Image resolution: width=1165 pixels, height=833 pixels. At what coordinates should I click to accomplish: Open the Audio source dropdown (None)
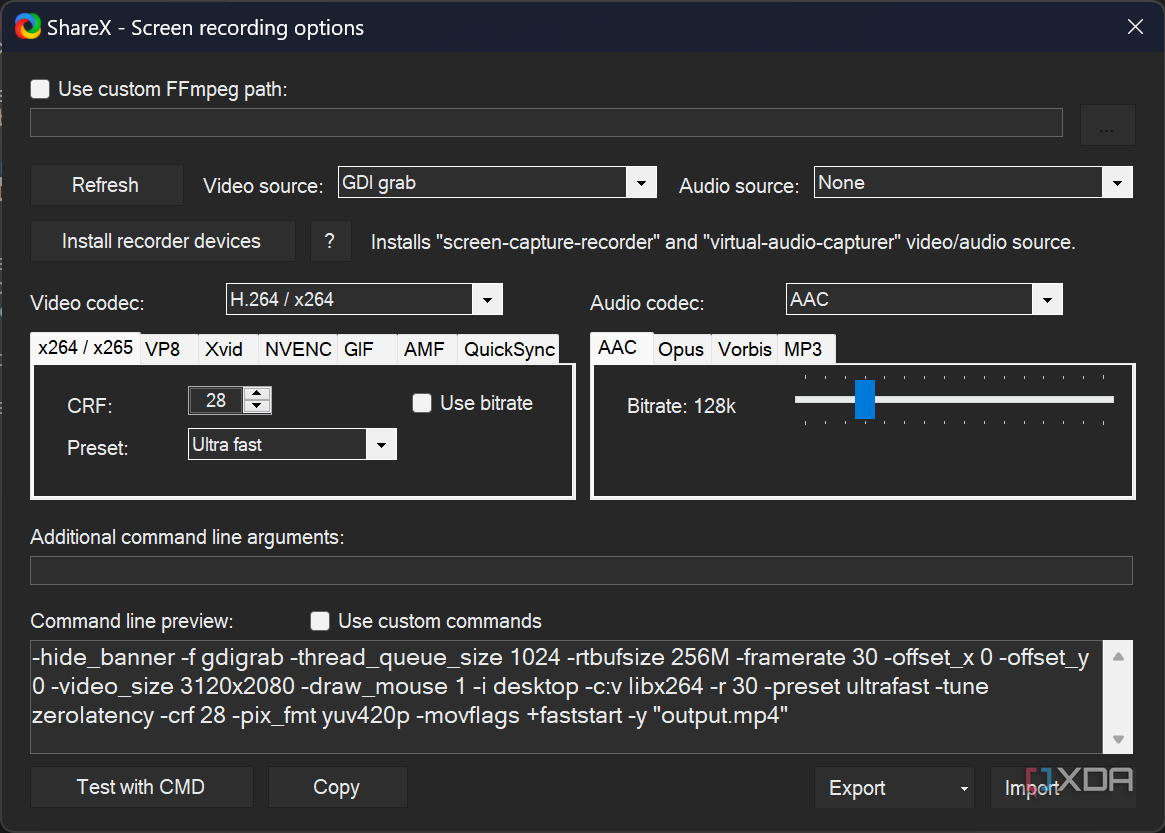click(973, 182)
